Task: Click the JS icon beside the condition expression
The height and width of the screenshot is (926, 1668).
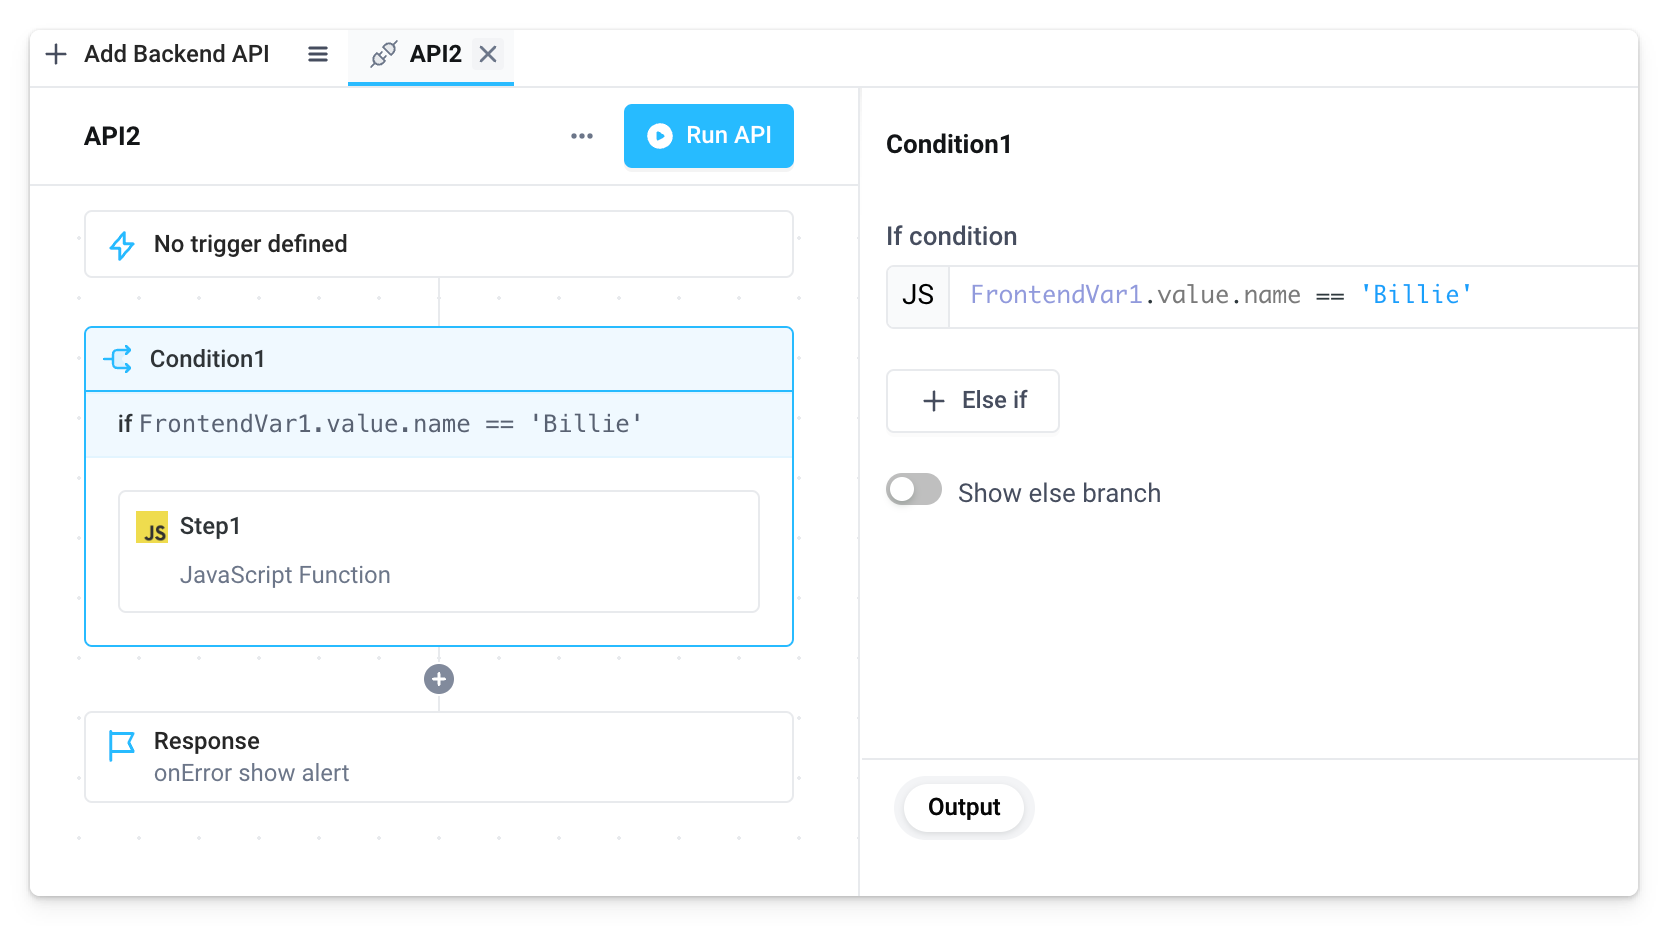Action: 917,296
